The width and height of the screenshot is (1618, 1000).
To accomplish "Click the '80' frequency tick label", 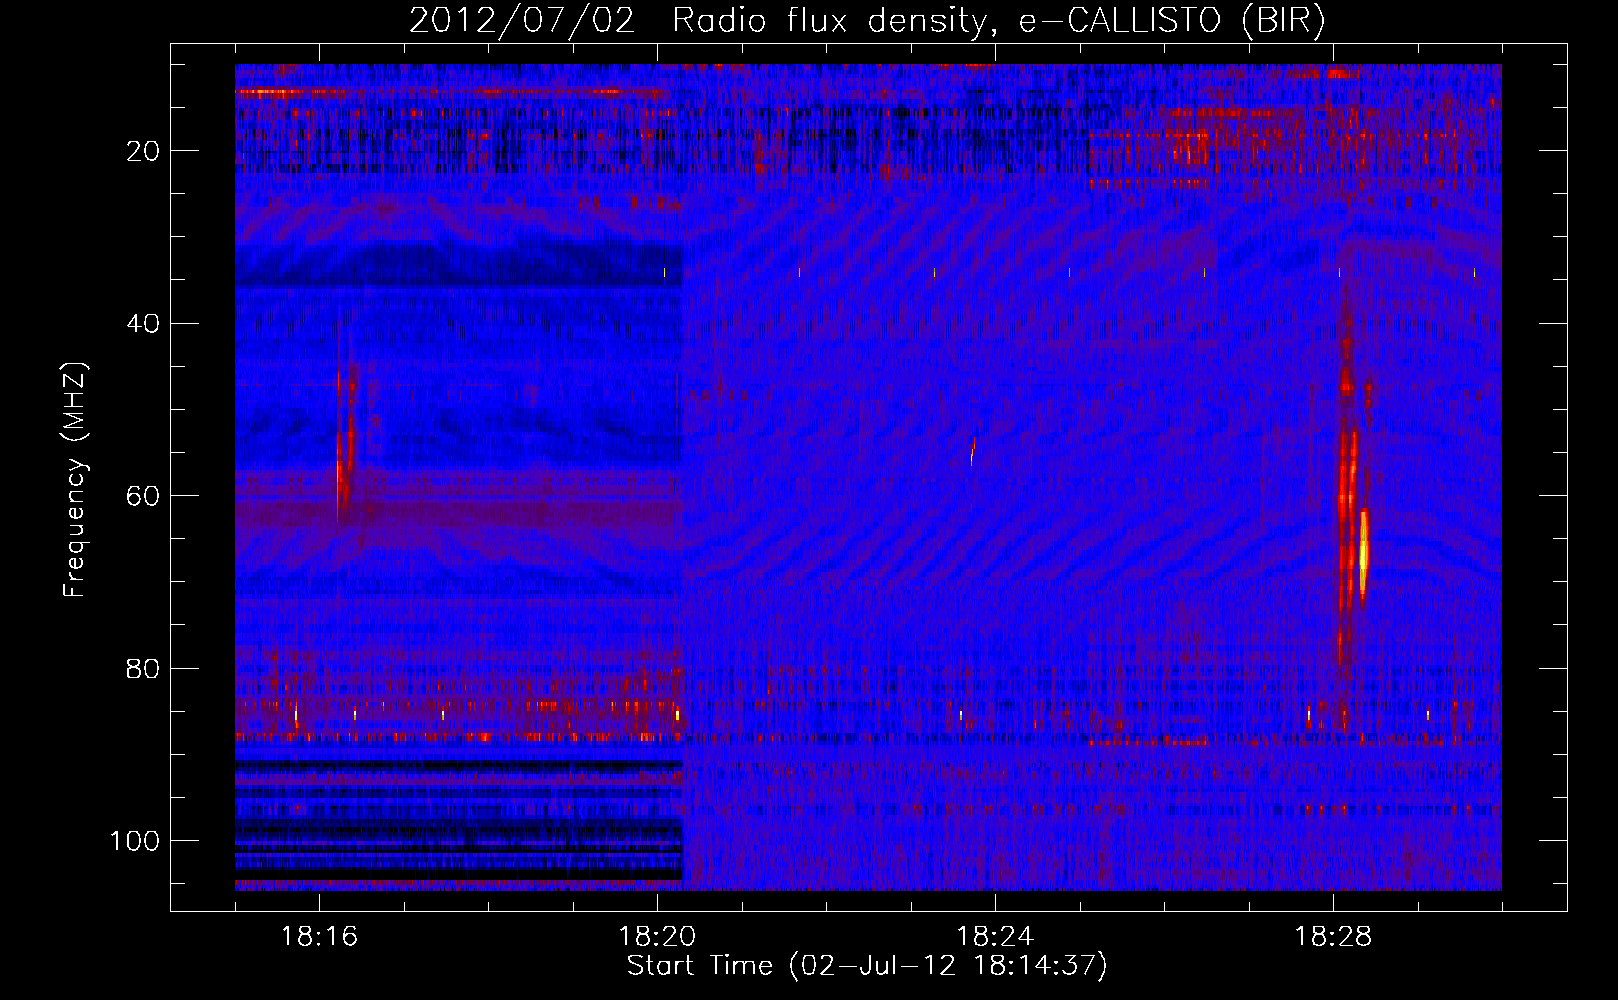I will click(x=143, y=668).
